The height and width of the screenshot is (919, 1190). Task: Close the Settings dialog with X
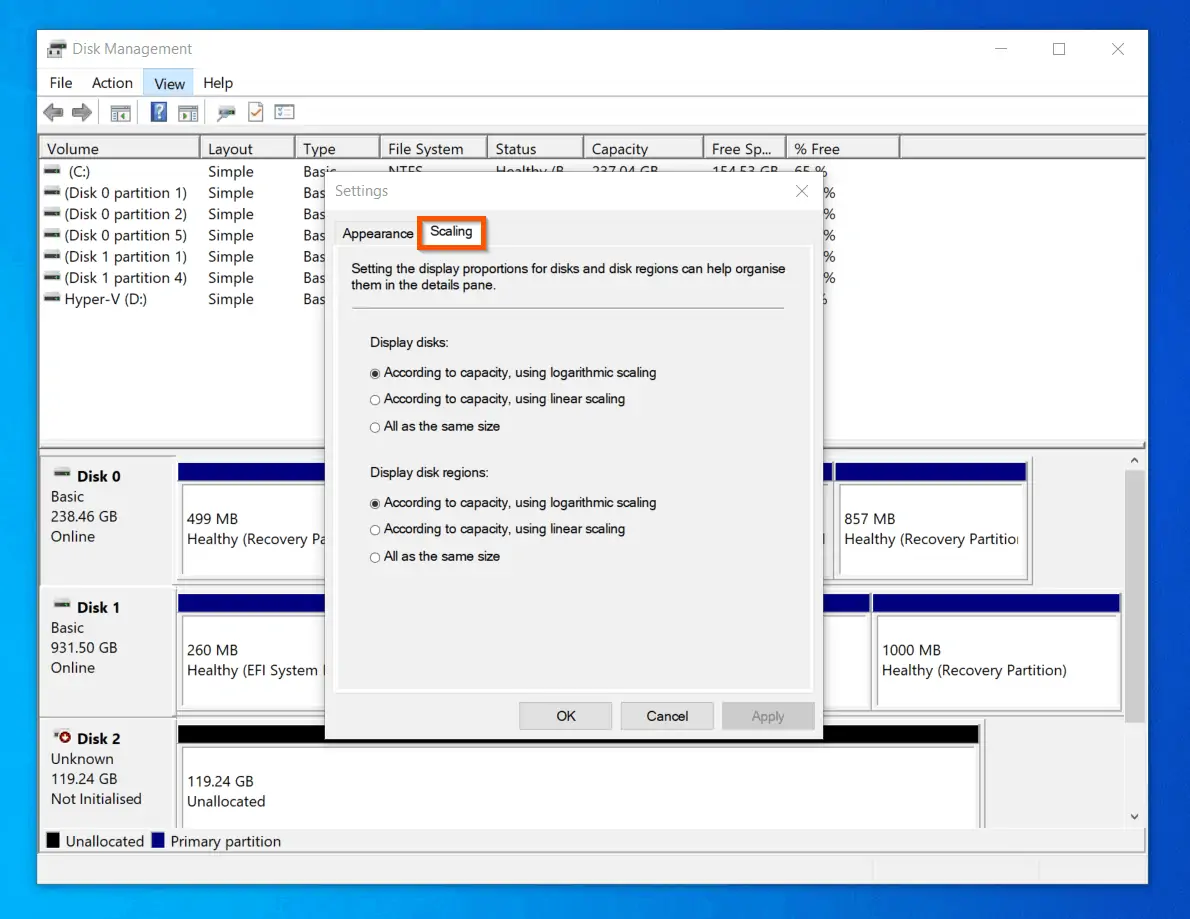[801, 191]
